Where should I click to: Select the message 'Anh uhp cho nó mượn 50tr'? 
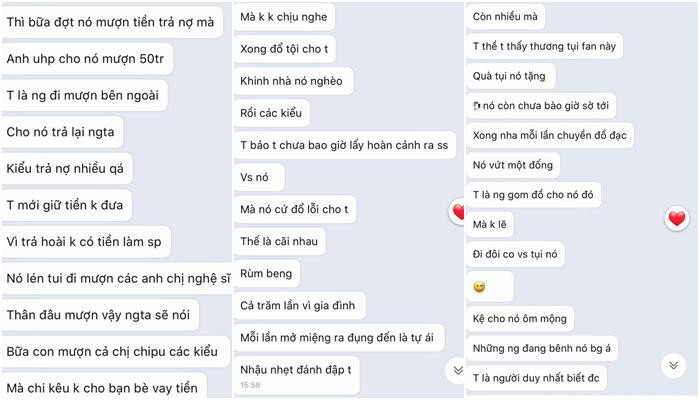(x=87, y=58)
